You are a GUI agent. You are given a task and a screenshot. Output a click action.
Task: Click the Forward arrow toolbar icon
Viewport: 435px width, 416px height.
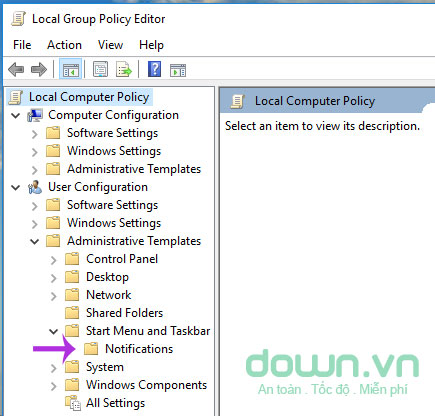click(39, 70)
